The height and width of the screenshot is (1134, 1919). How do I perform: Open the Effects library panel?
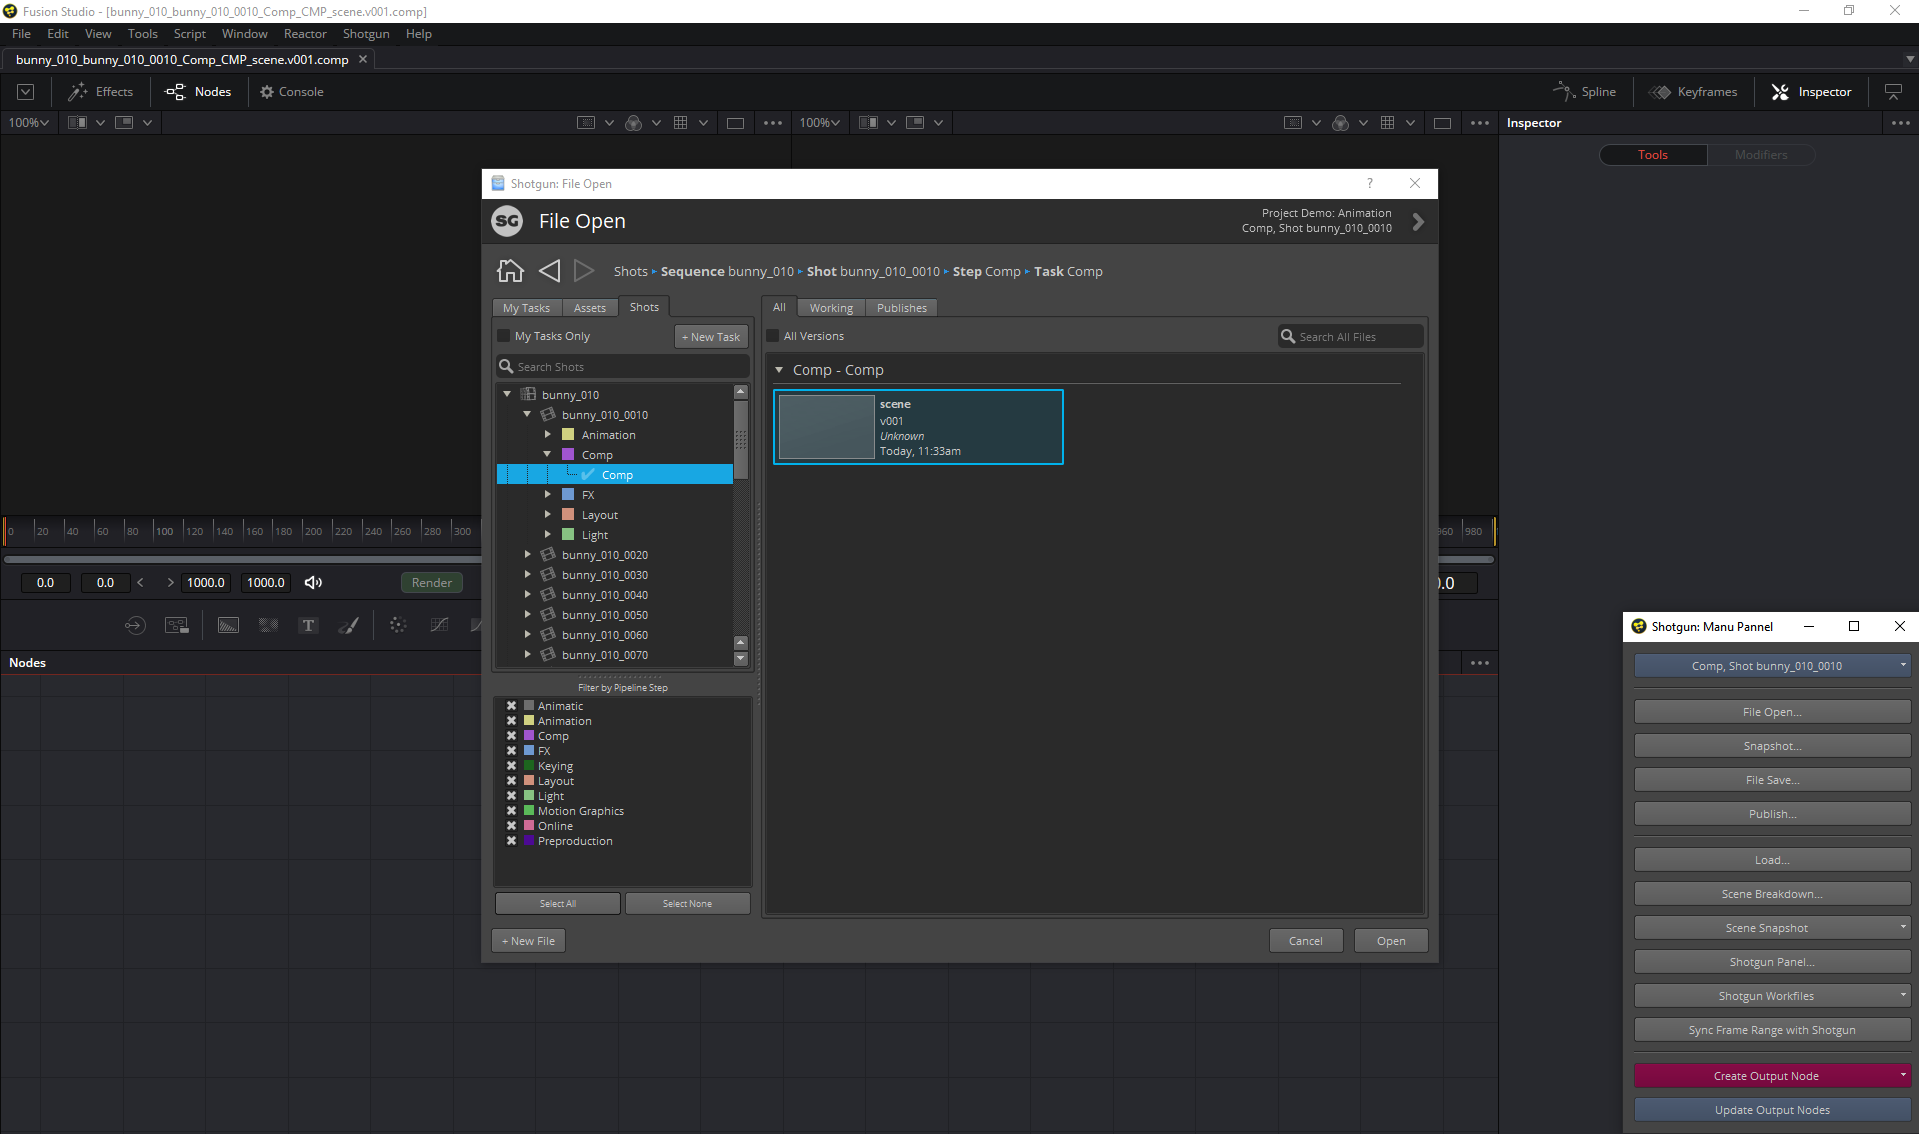(100, 92)
